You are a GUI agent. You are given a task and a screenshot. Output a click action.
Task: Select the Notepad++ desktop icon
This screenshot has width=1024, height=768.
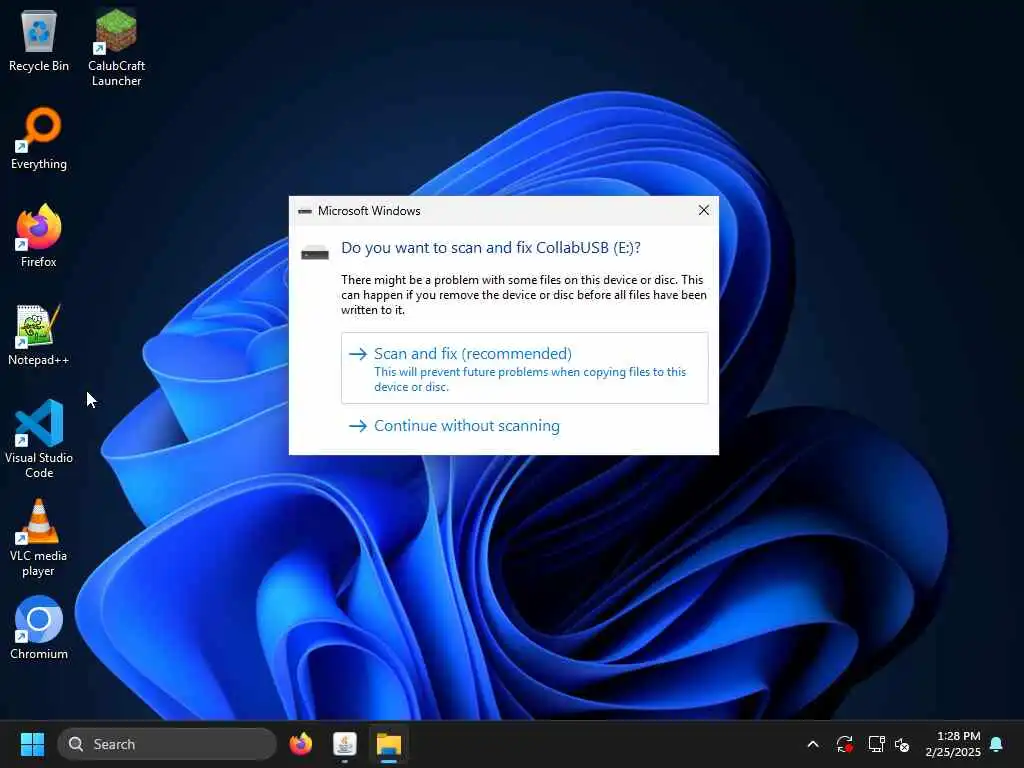(x=39, y=334)
